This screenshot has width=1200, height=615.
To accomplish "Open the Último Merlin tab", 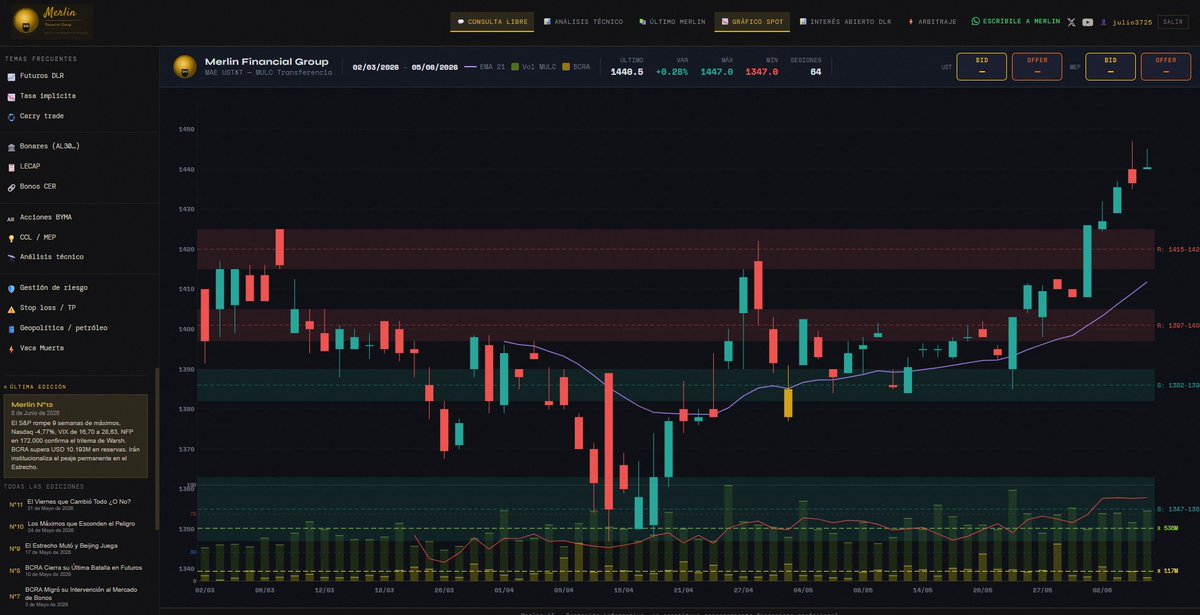I will (x=672, y=21).
